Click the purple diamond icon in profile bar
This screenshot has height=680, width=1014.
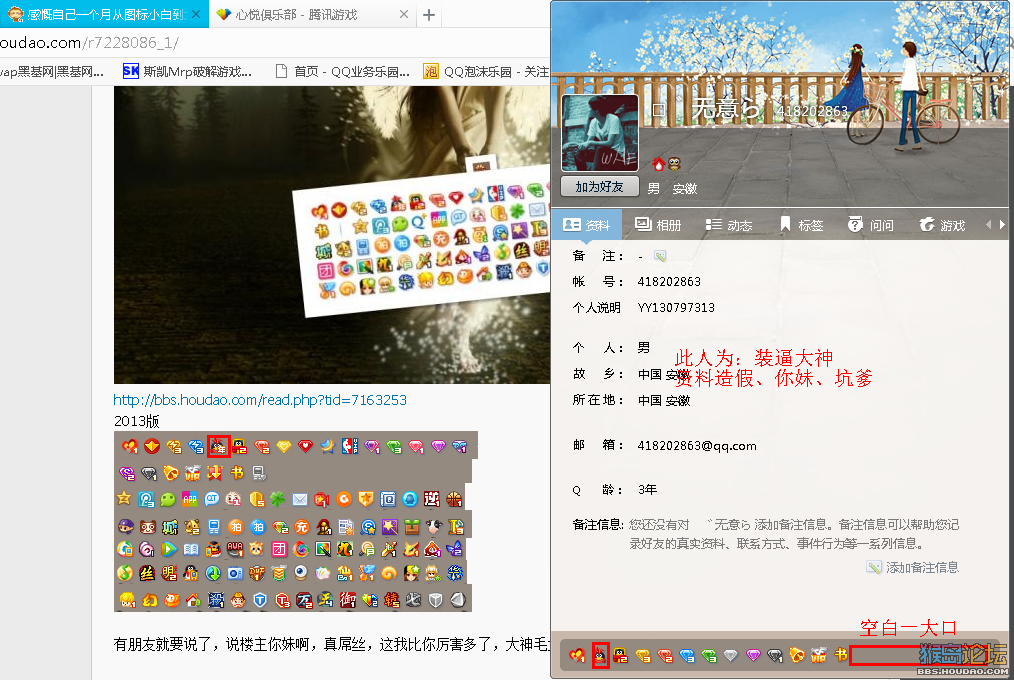click(753, 655)
